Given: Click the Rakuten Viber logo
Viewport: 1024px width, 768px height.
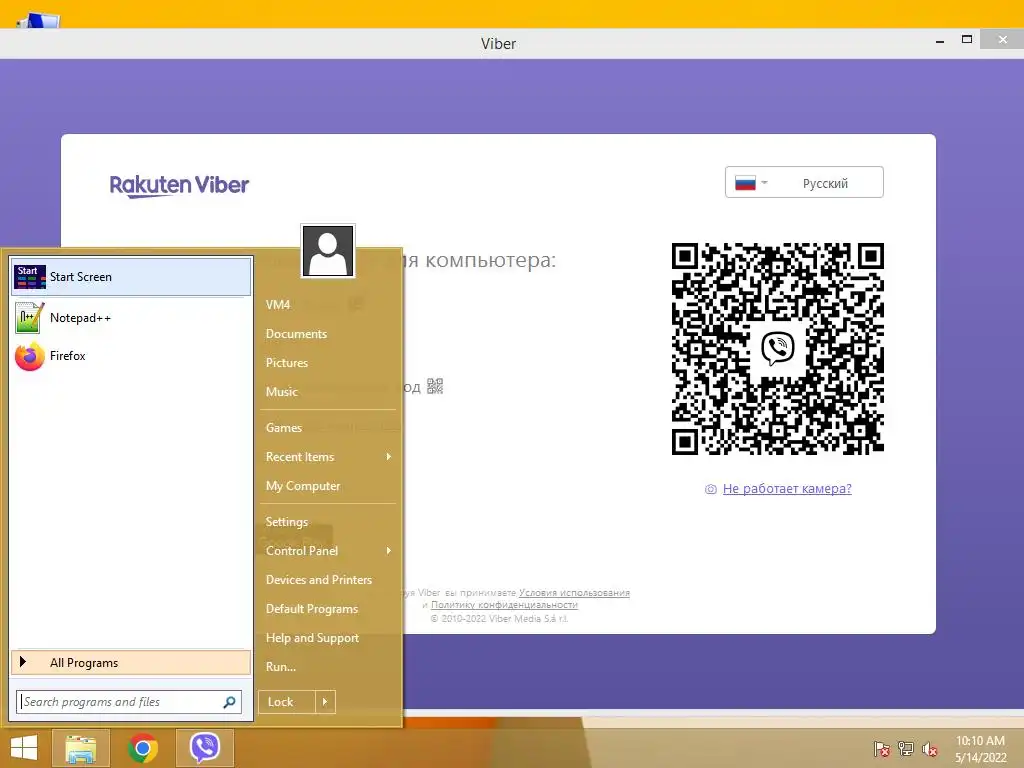Looking at the screenshot, I should pos(179,185).
